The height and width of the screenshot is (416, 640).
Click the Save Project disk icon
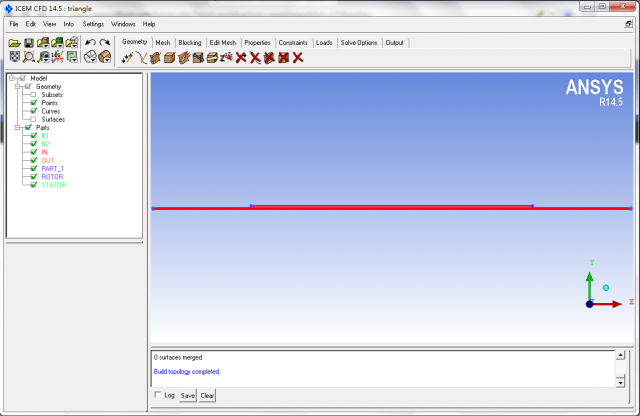(x=29, y=43)
